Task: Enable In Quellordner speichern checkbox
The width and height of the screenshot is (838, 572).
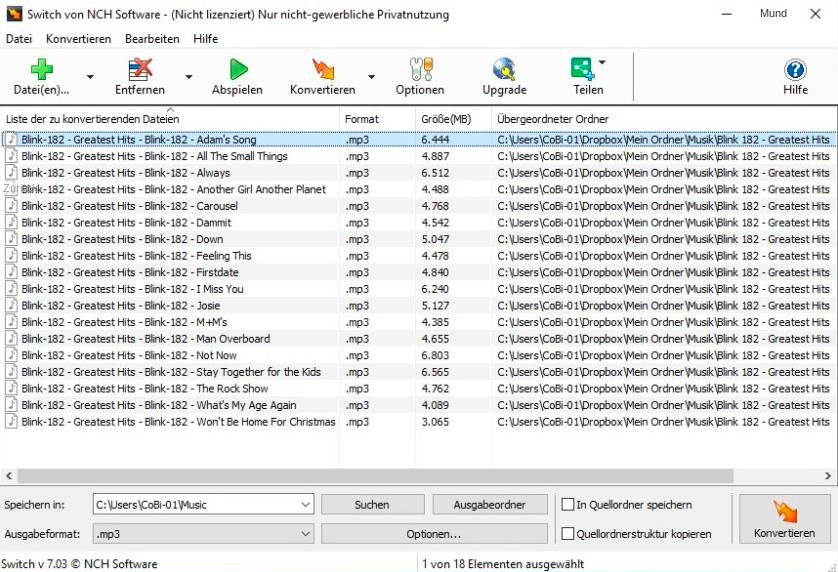Action: (568, 504)
